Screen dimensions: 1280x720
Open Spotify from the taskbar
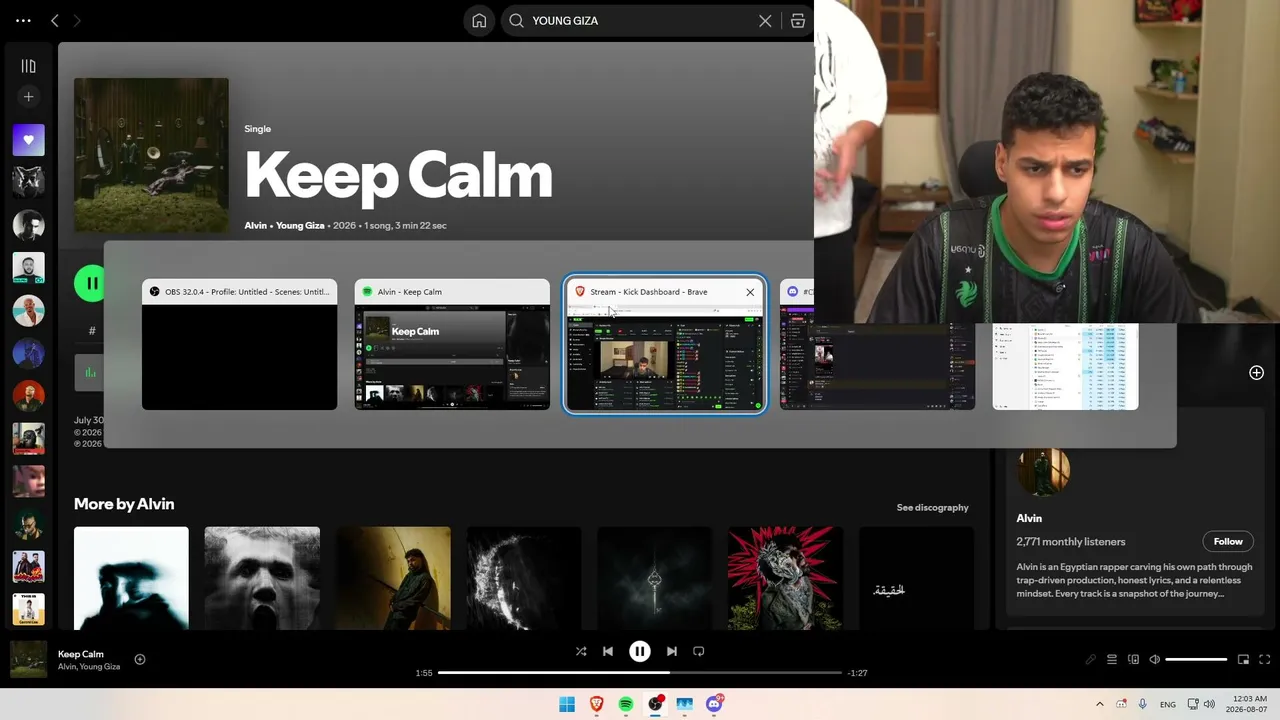click(x=626, y=704)
